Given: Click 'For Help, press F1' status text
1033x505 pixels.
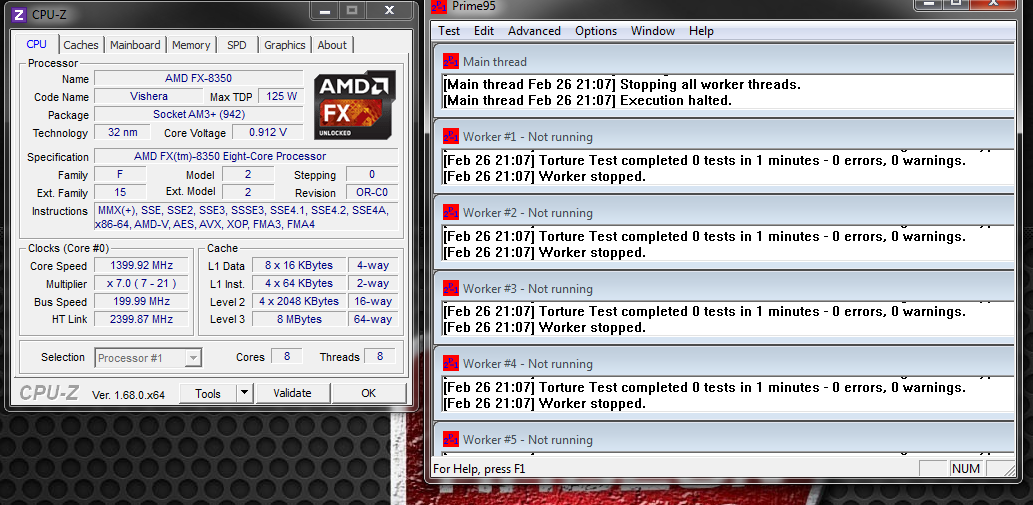Looking at the screenshot, I should pyautogui.click(x=479, y=469).
